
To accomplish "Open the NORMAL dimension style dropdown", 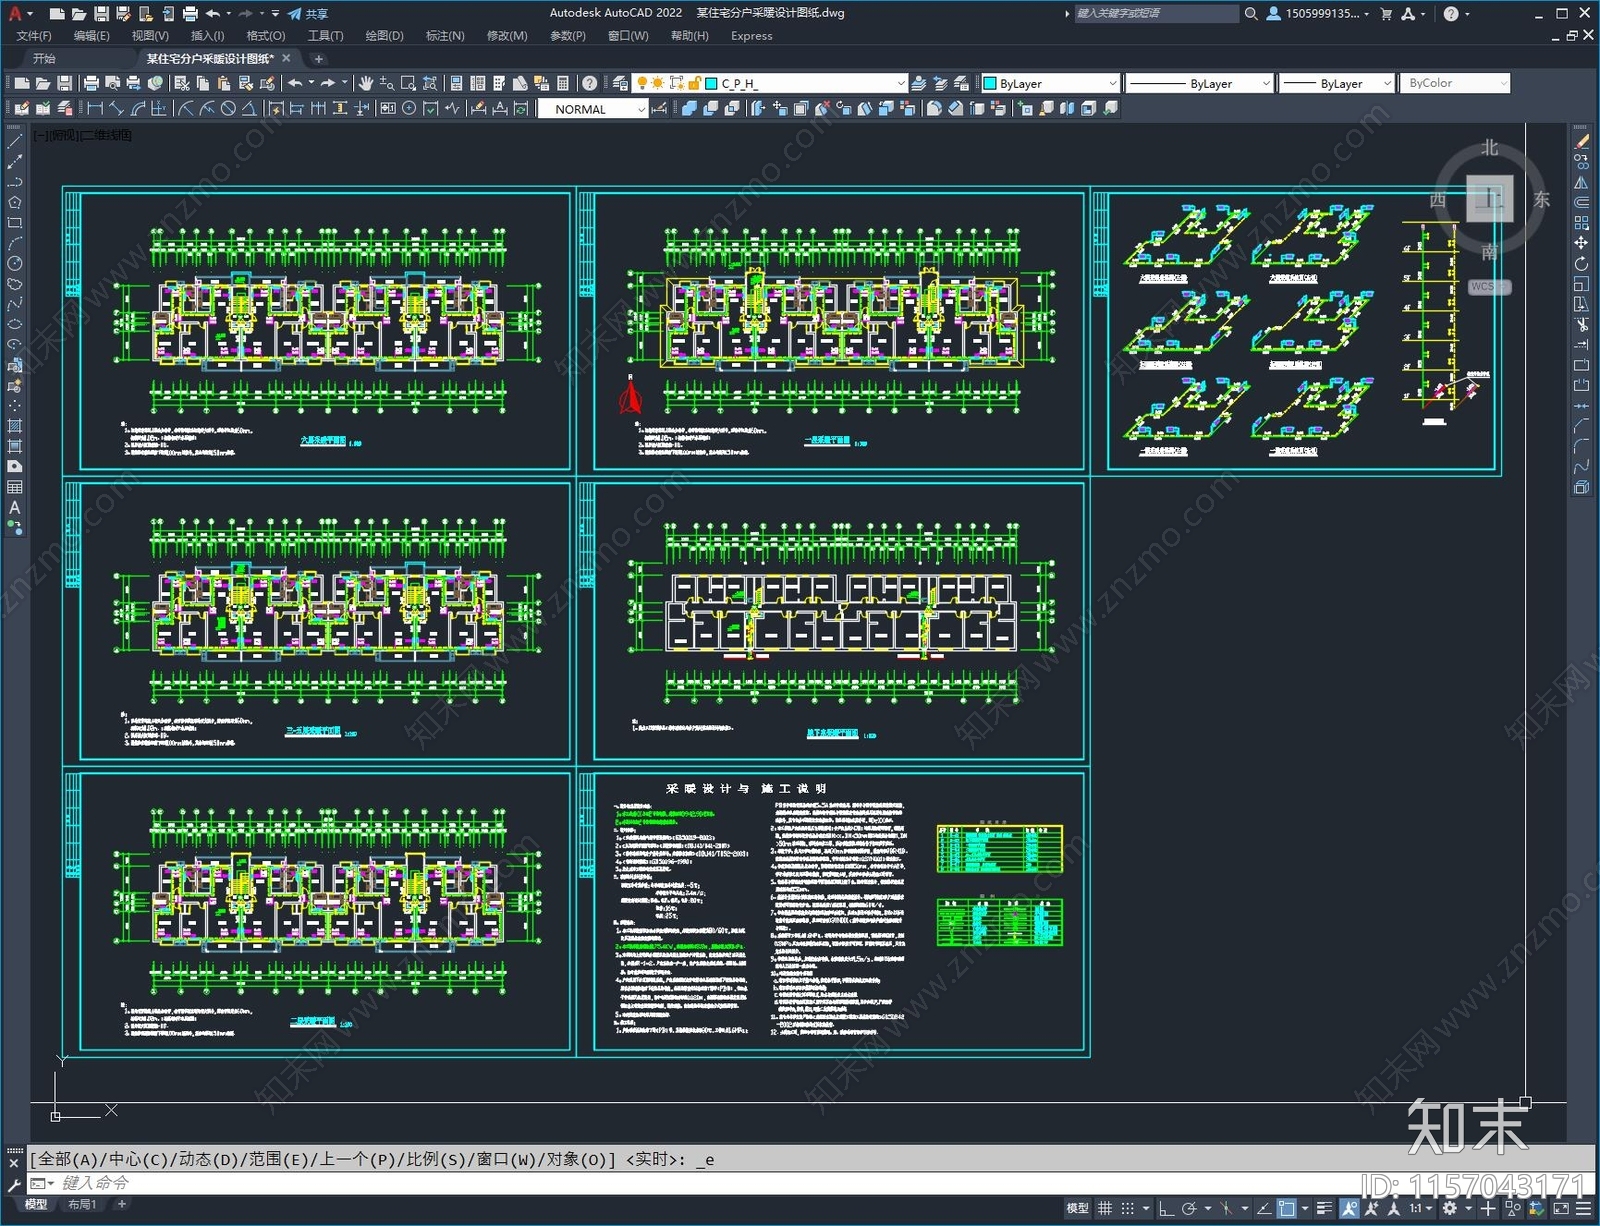I will [x=641, y=109].
